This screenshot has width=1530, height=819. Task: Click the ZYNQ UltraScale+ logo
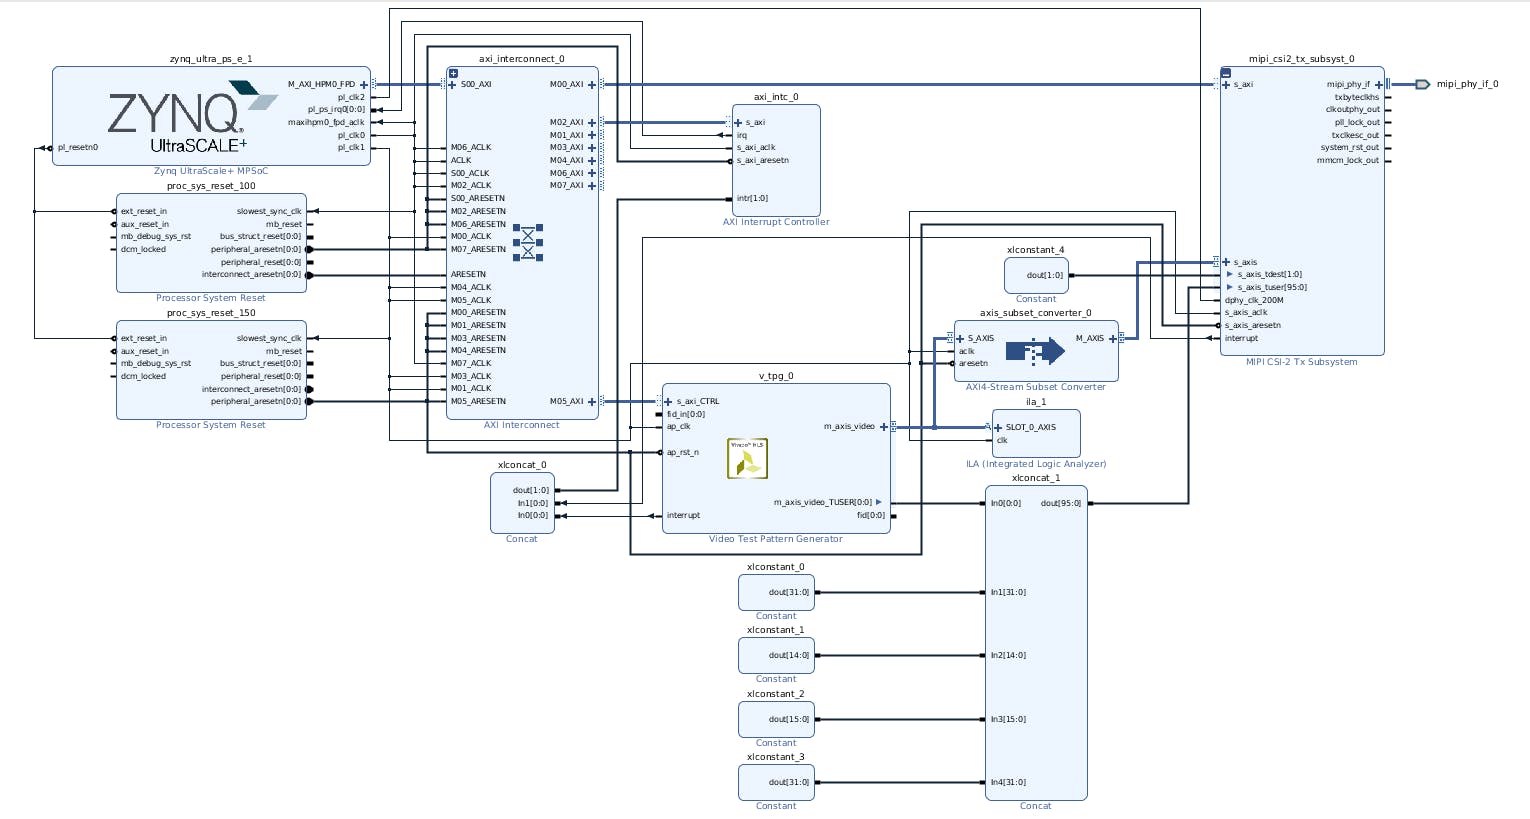pyautogui.click(x=192, y=116)
